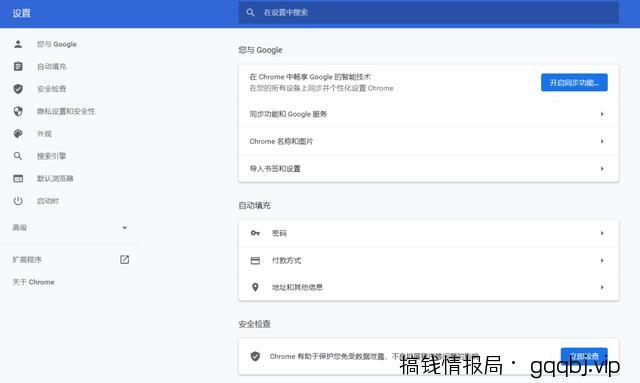Click the external link icon beside 扩展程序
The height and width of the screenshot is (383, 640).
click(x=124, y=260)
